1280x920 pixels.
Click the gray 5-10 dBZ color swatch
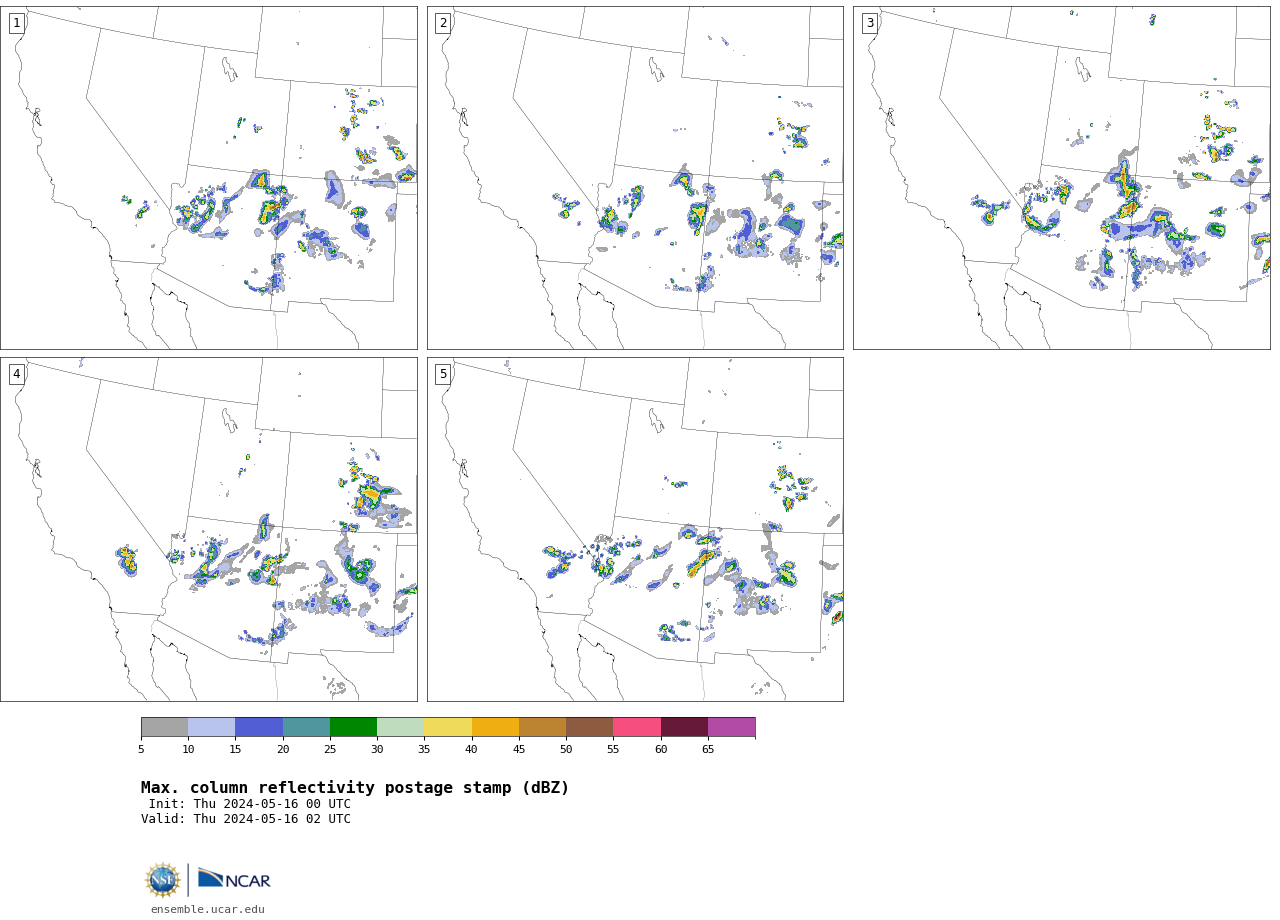click(x=165, y=727)
